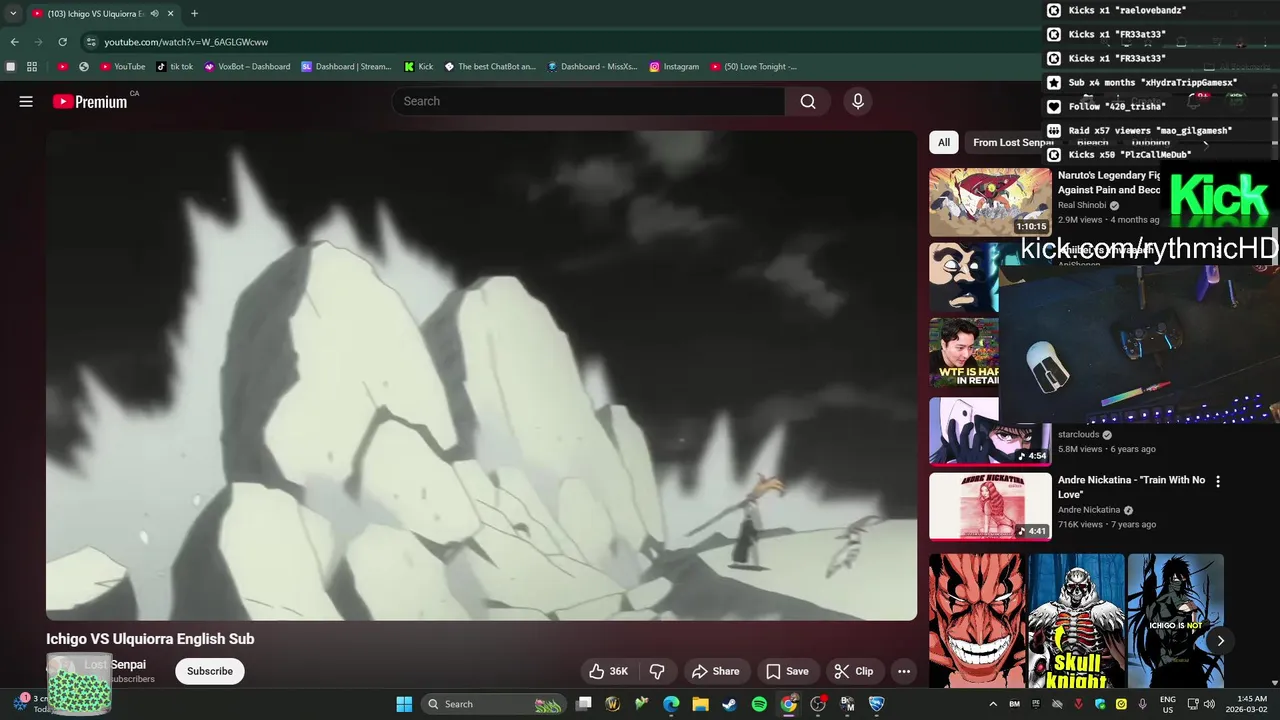Viewport: 1280px width, 720px height.
Task: Click the Real Shinobi channel name
Action: click(x=1082, y=205)
